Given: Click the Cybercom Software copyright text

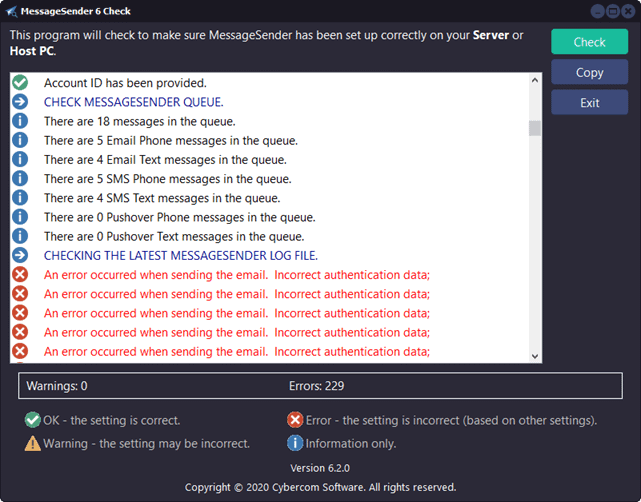Looking at the screenshot, I should pyautogui.click(x=320, y=487).
